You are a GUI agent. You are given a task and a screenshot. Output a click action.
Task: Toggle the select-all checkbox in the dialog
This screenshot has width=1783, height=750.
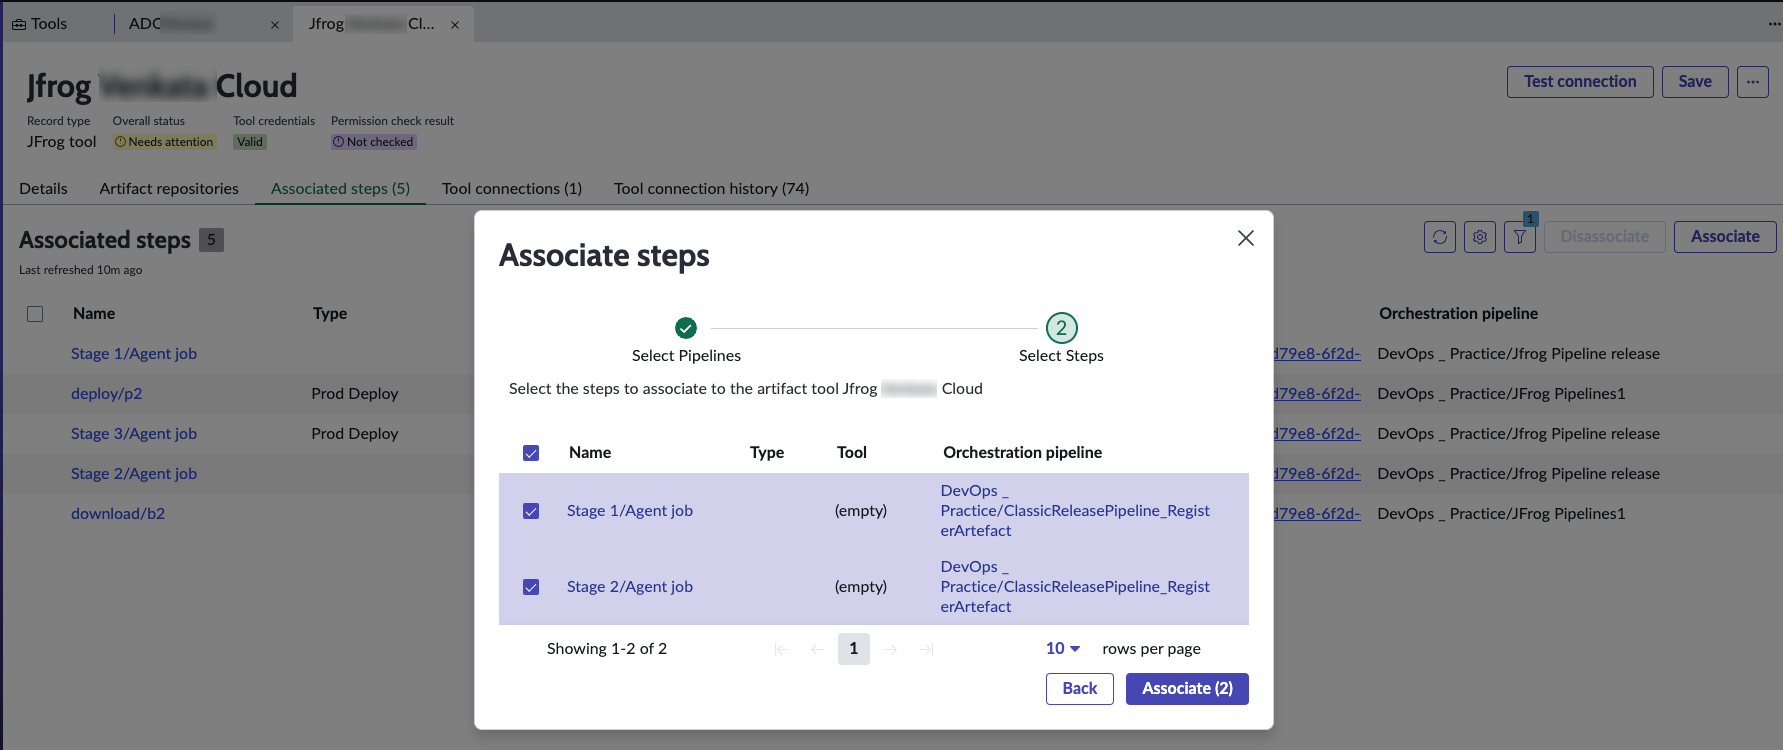point(531,453)
